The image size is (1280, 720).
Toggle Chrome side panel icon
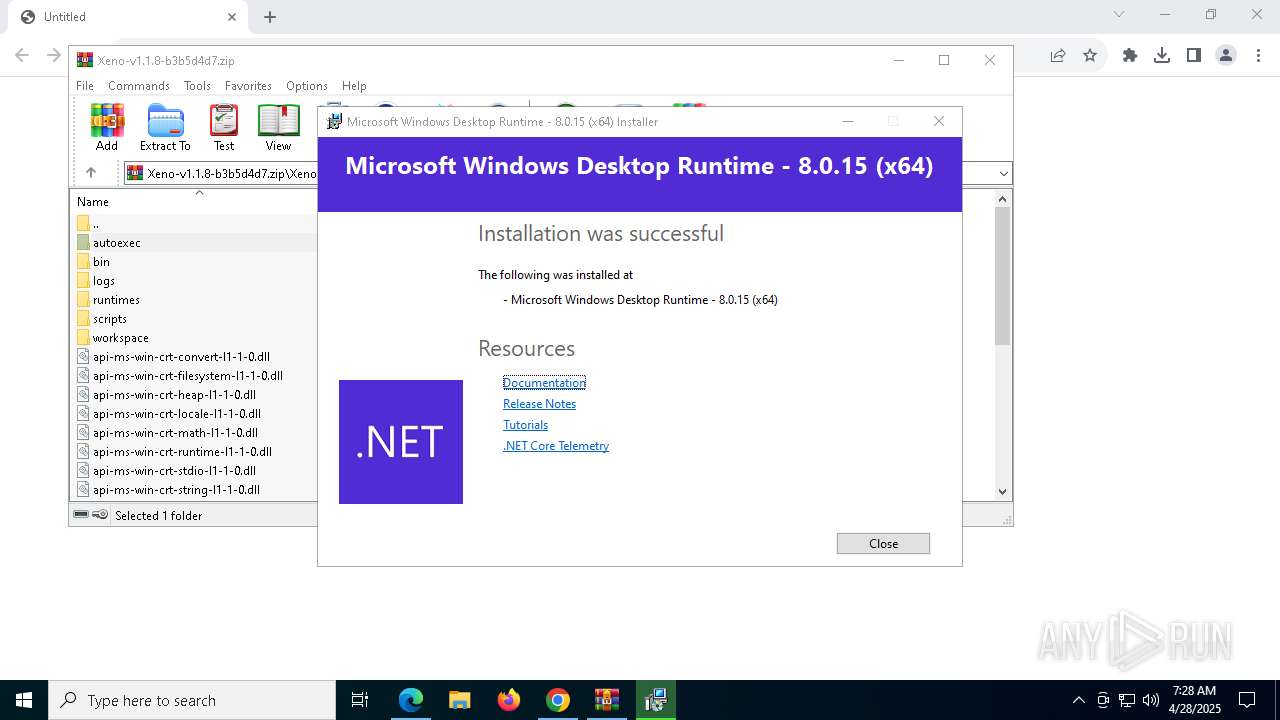[x=1194, y=56]
